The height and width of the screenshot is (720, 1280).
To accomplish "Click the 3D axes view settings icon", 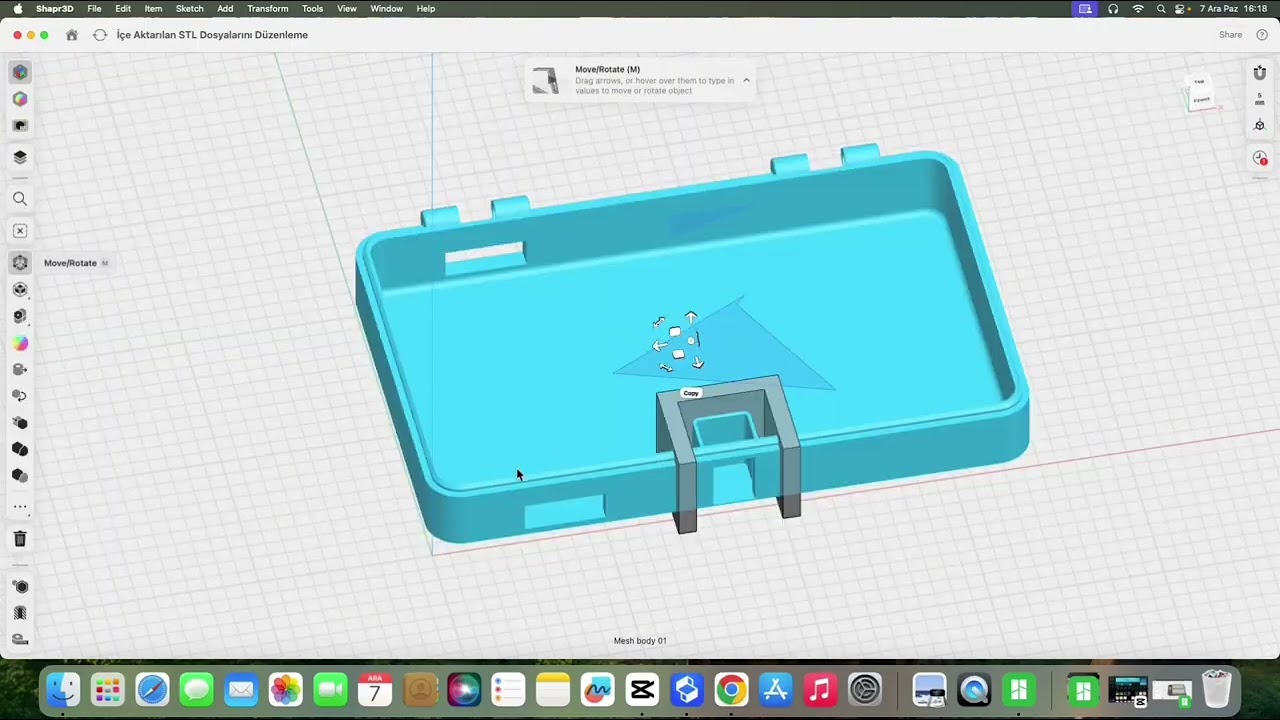I will click(x=1260, y=125).
